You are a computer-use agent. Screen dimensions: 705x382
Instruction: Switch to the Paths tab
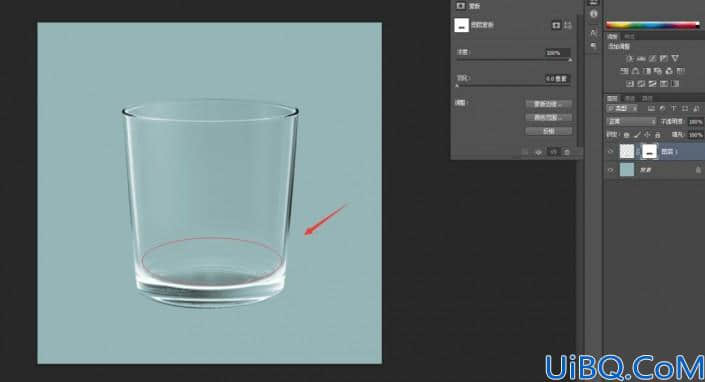647,98
